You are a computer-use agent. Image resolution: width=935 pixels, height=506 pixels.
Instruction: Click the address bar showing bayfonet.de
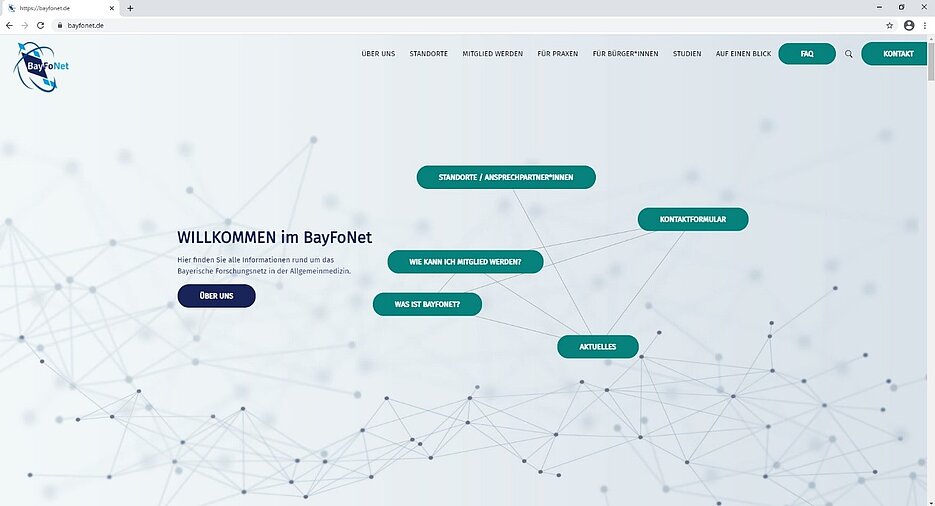(x=450, y=25)
